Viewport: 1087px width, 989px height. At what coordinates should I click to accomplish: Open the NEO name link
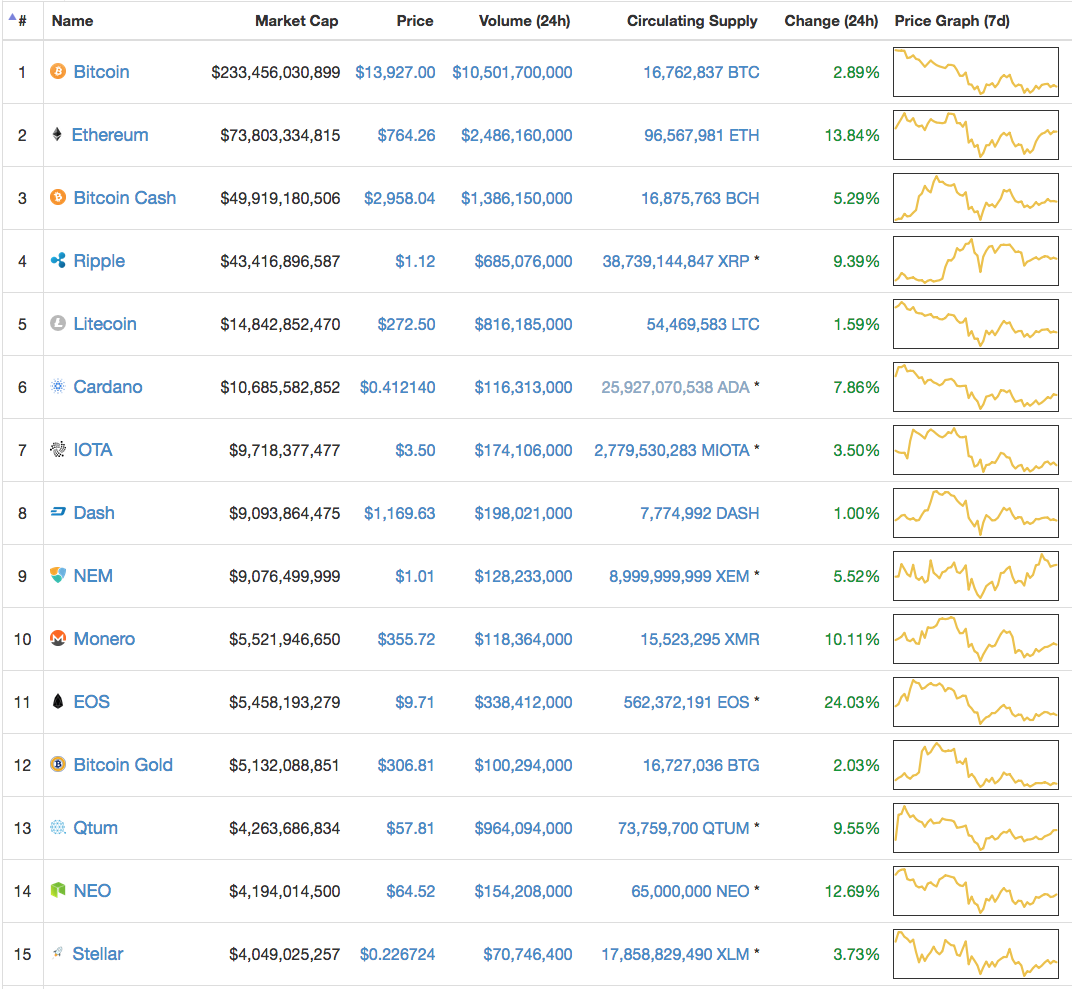tap(92, 891)
